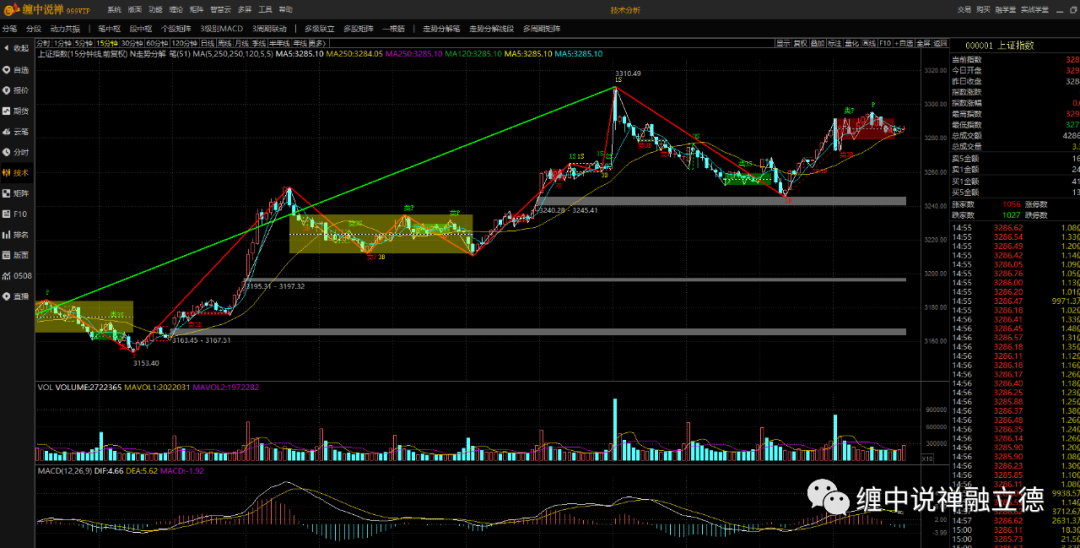Open the 分时 clock sidebar icon
Image resolution: width=1080 pixels, height=548 pixels.
[x=16, y=152]
